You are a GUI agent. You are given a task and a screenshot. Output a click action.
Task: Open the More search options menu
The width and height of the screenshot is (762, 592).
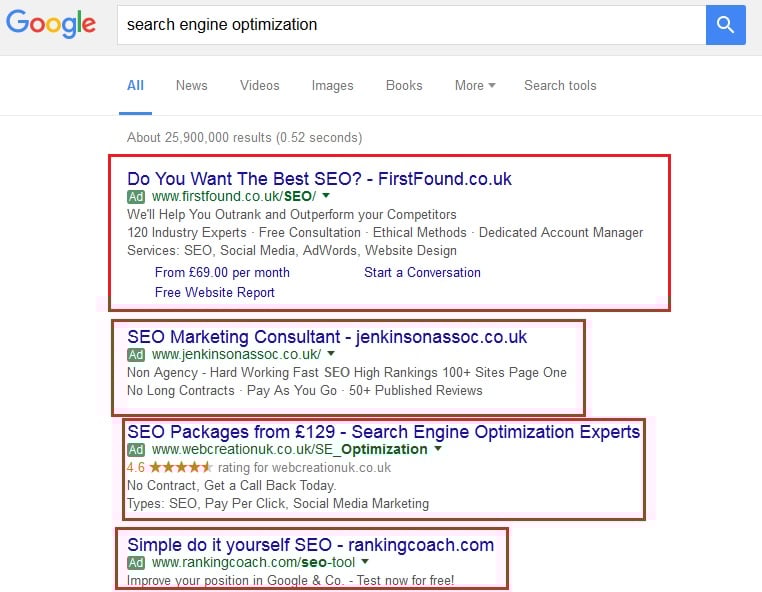[475, 86]
